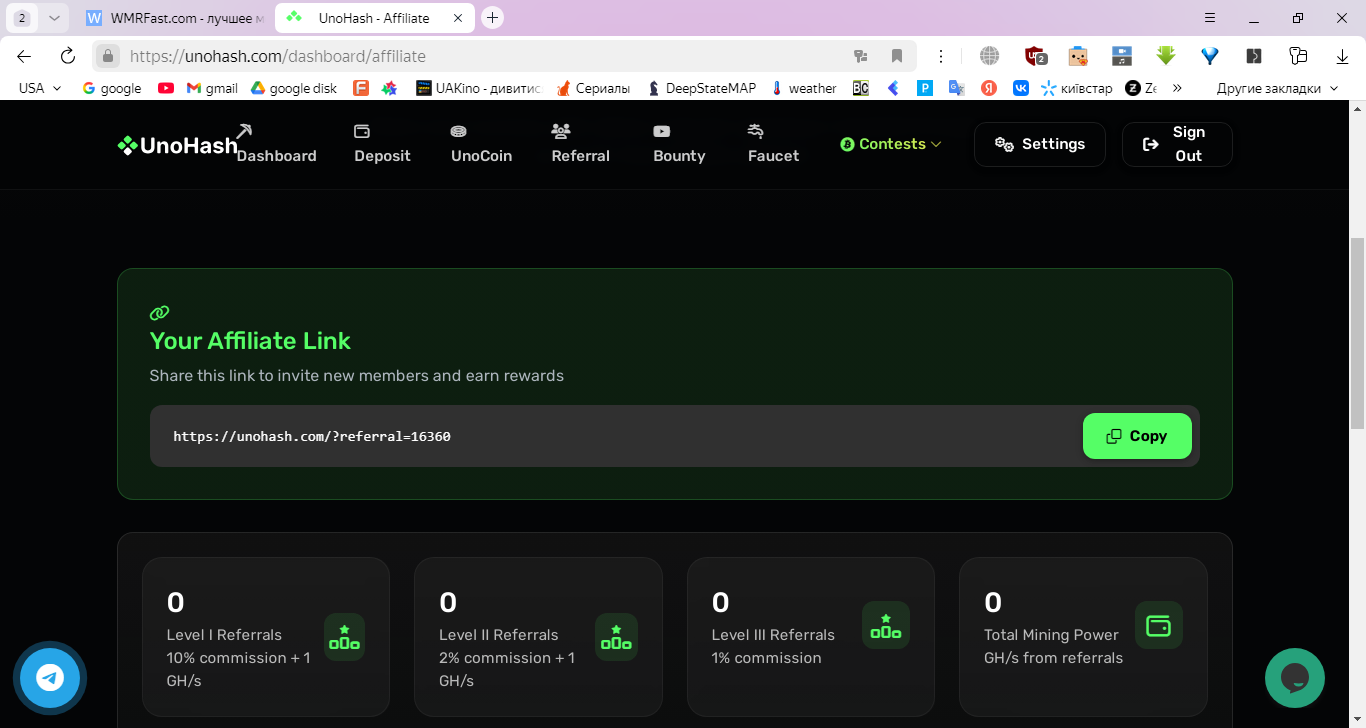Expand the Contests dropdown menu
1366x728 pixels.
[891, 144]
